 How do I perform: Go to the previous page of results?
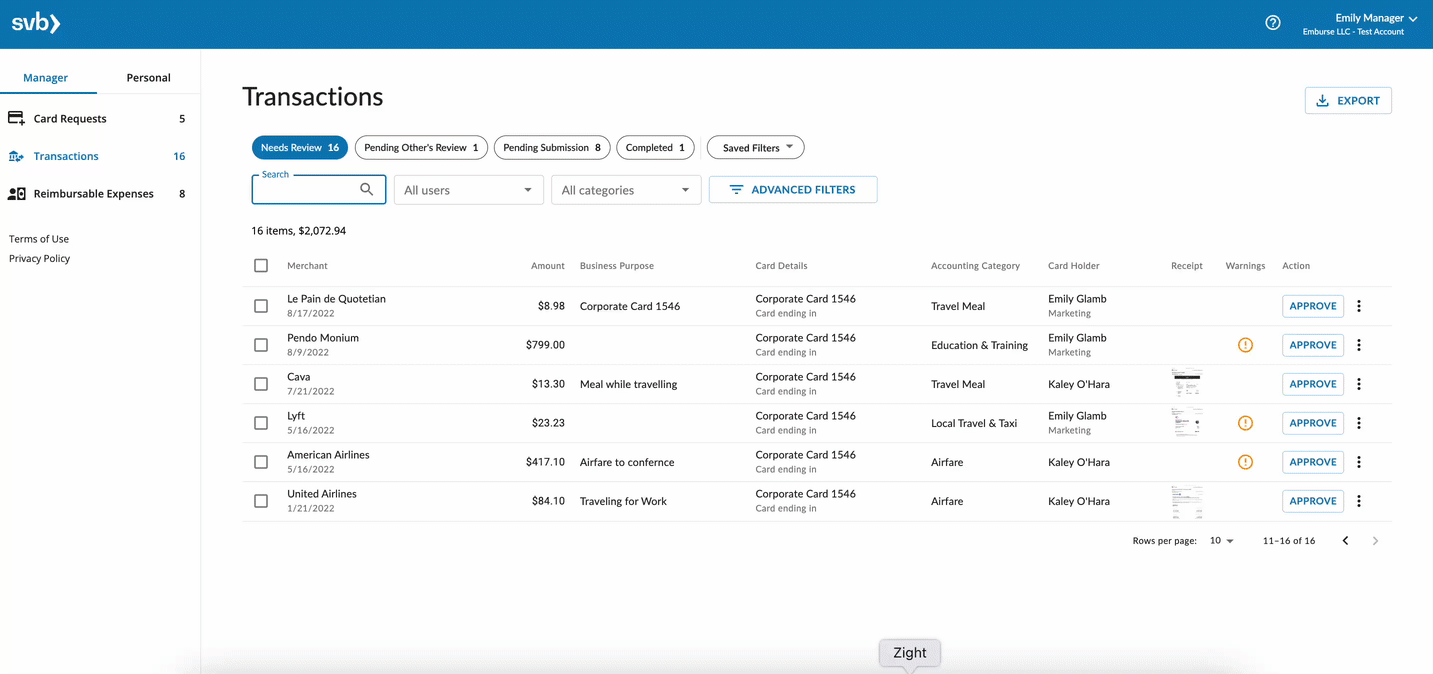tap(1345, 541)
